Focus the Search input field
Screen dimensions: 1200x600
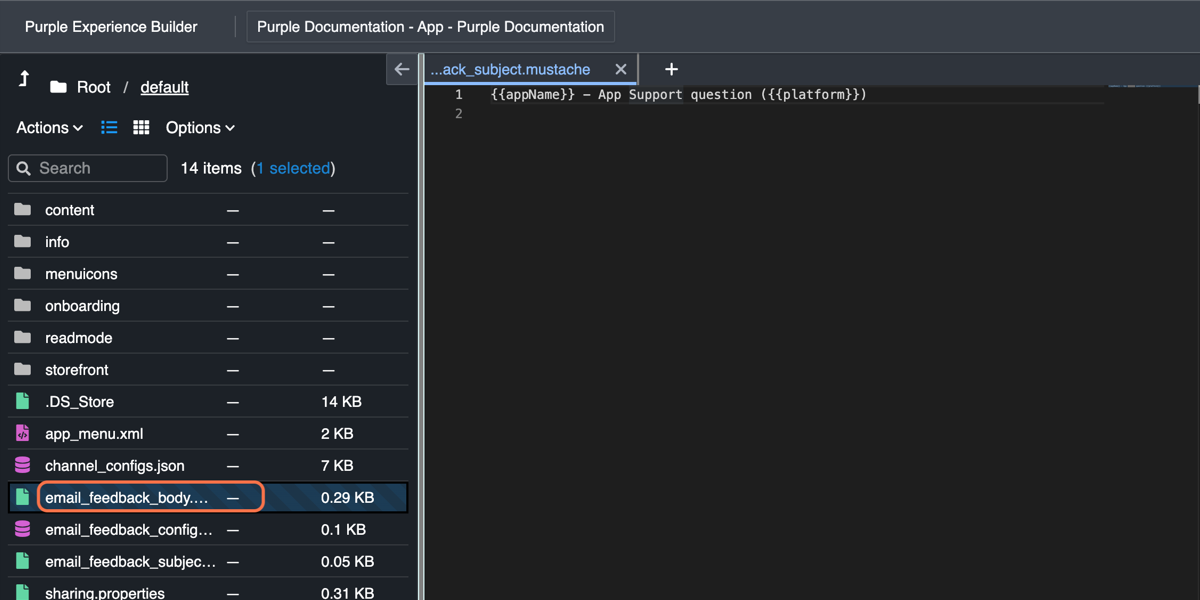point(88,168)
